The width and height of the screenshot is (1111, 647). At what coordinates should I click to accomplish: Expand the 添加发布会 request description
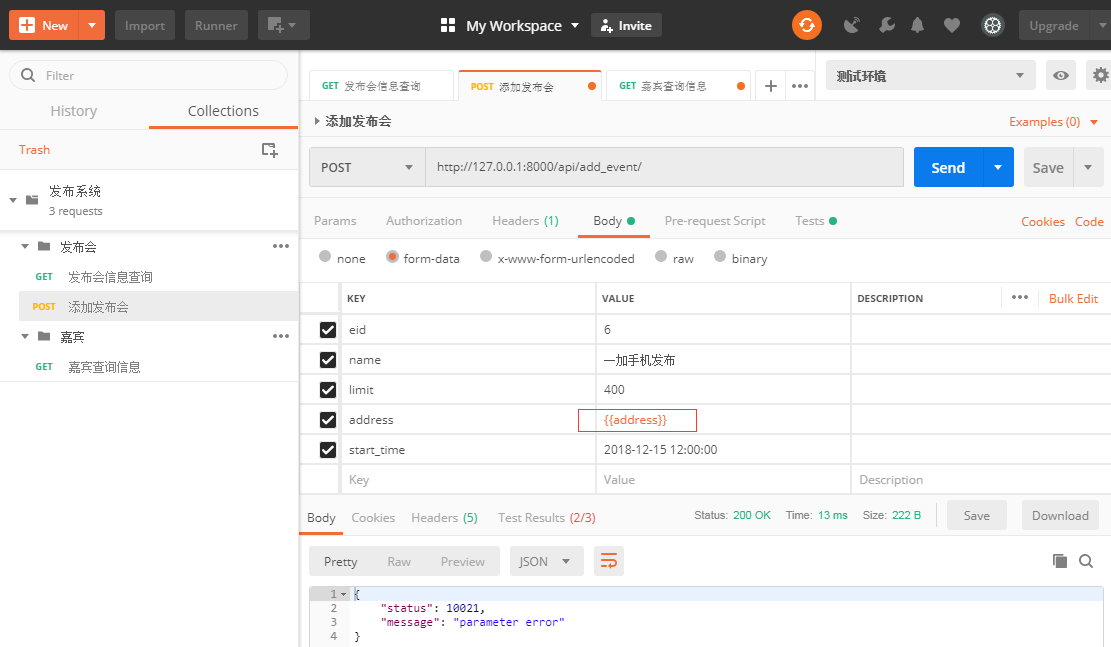pos(317,121)
